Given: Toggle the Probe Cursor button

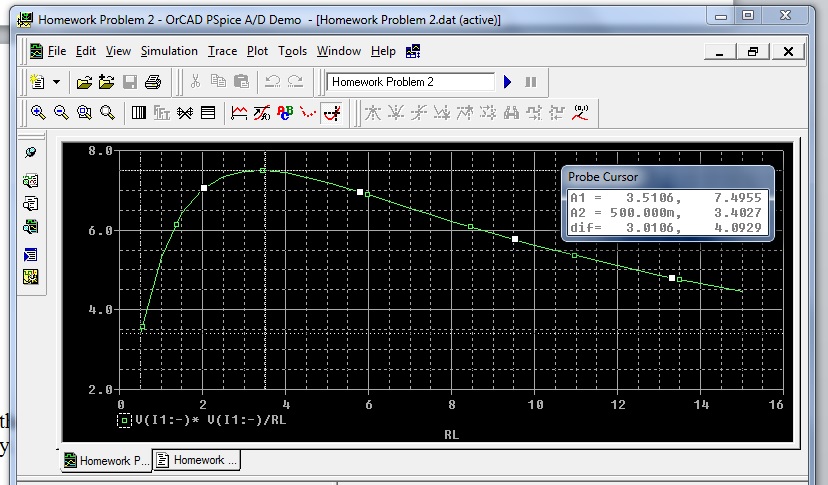Looking at the screenshot, I should pyautogui.click(x=332, y=113).
